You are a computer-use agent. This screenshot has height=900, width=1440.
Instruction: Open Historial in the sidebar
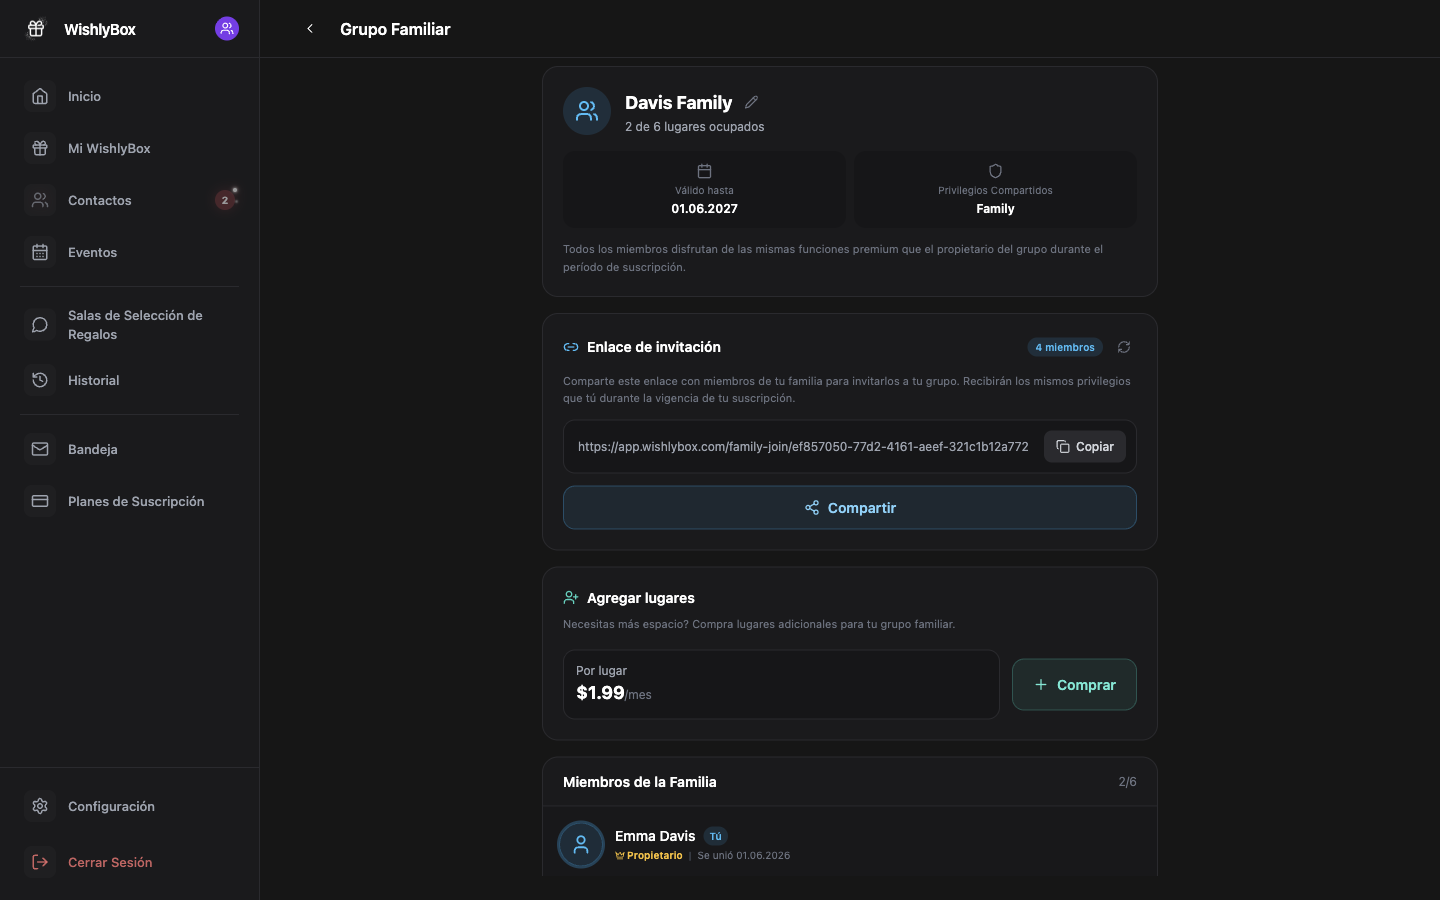[x=130, y=380]
